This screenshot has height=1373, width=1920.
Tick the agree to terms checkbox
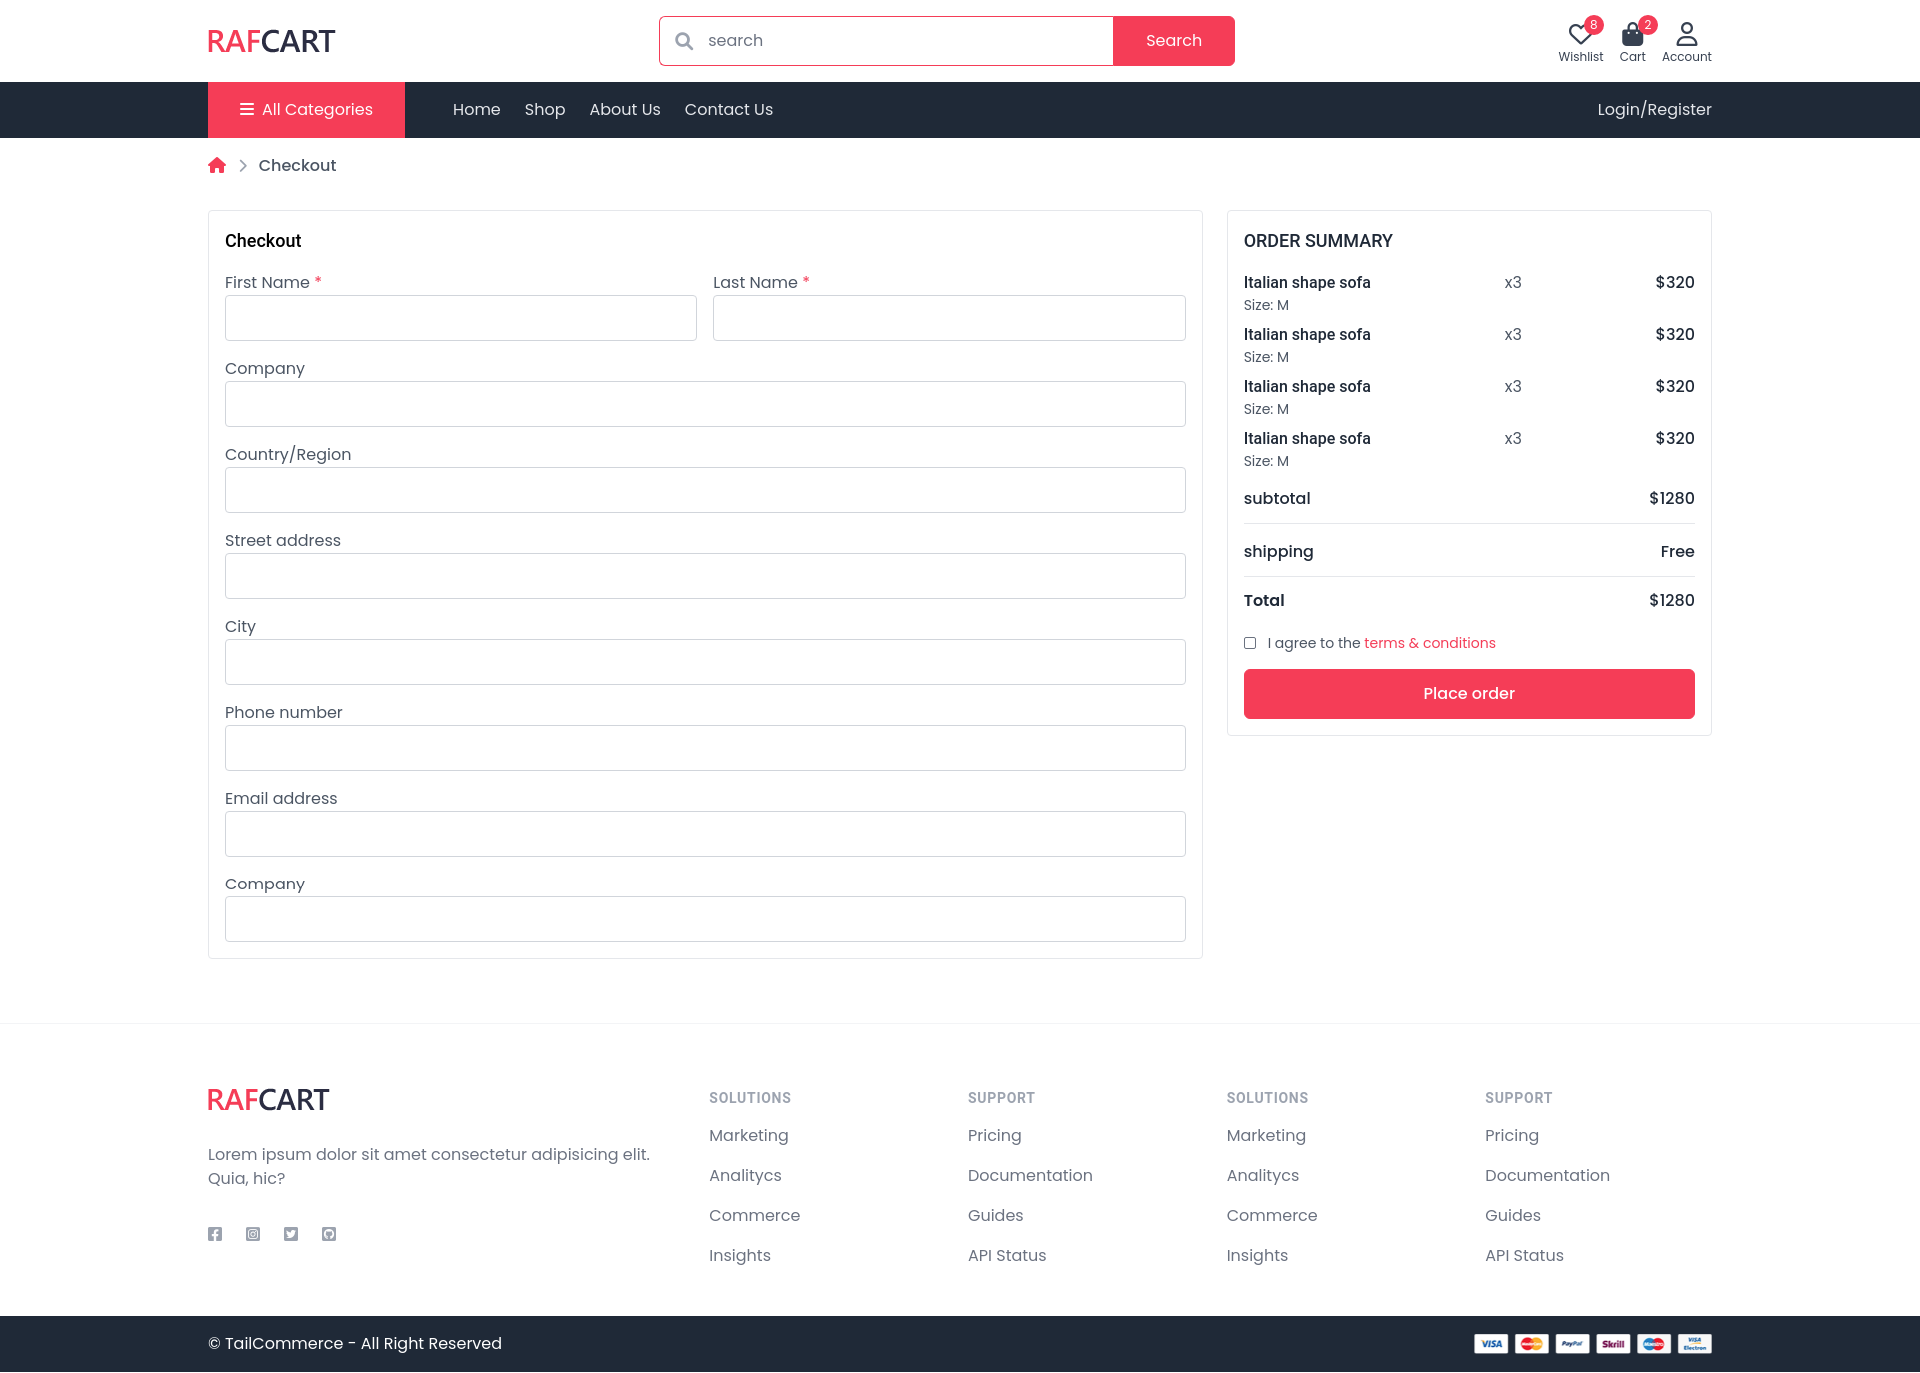(x=1250, y=643)
